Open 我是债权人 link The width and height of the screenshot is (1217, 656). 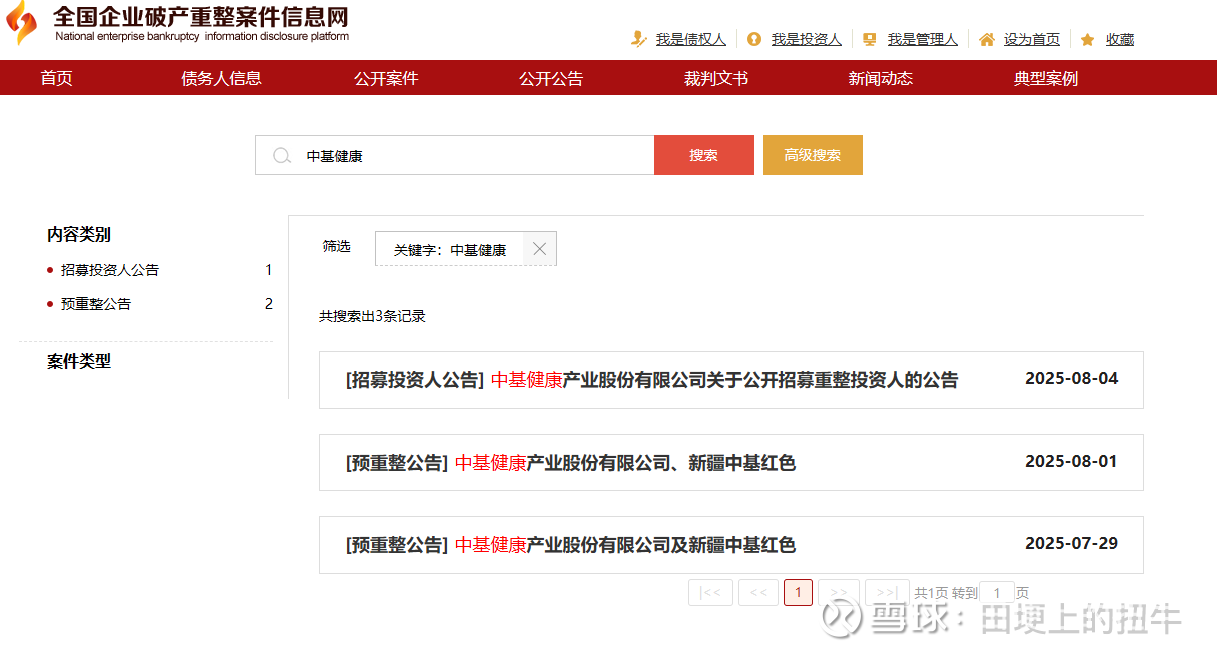tap(691, 39)
